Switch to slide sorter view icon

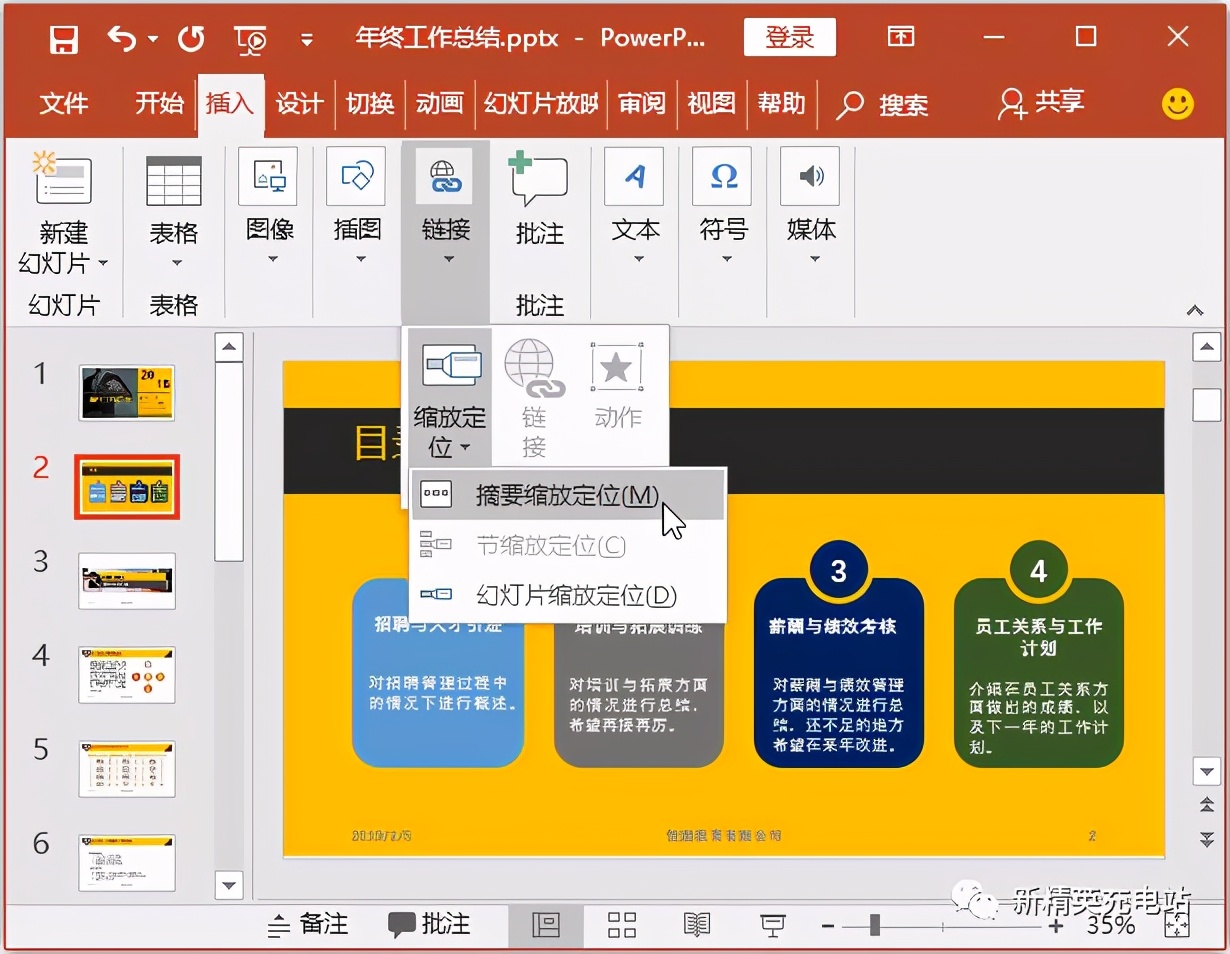point(621,925)
